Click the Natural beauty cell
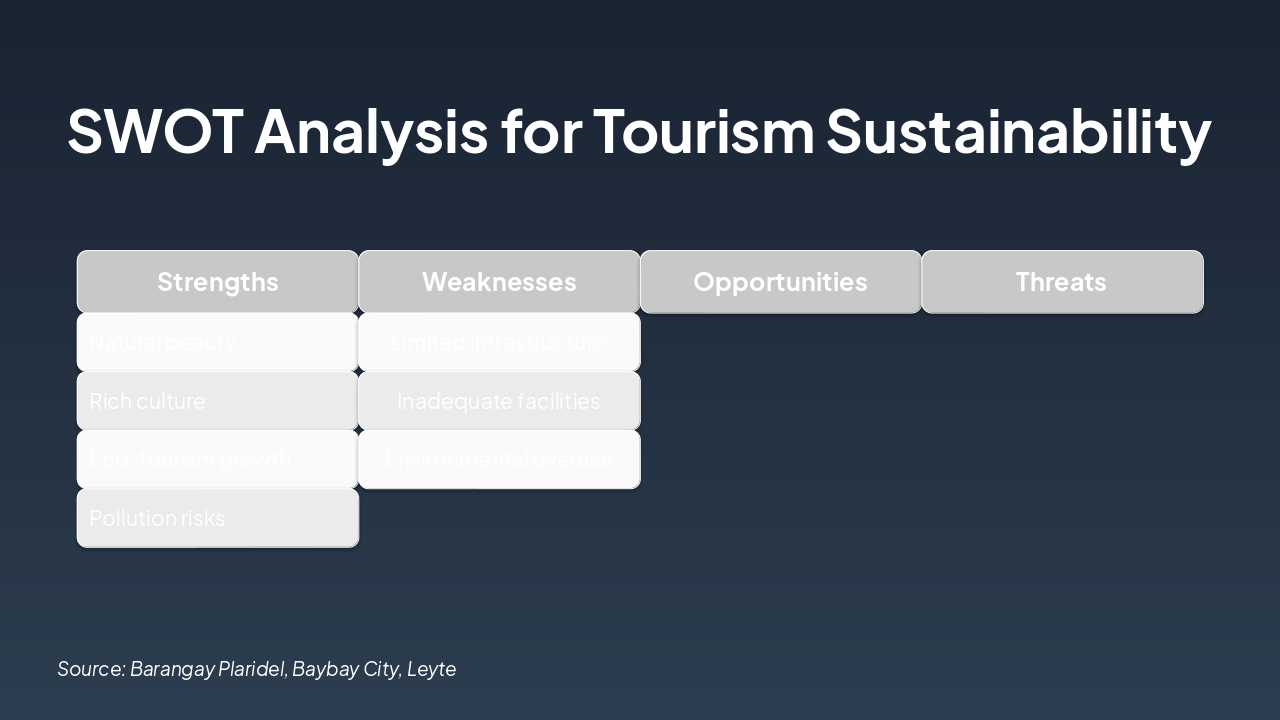The image size is (1280, 720). [x=217, y=342]
